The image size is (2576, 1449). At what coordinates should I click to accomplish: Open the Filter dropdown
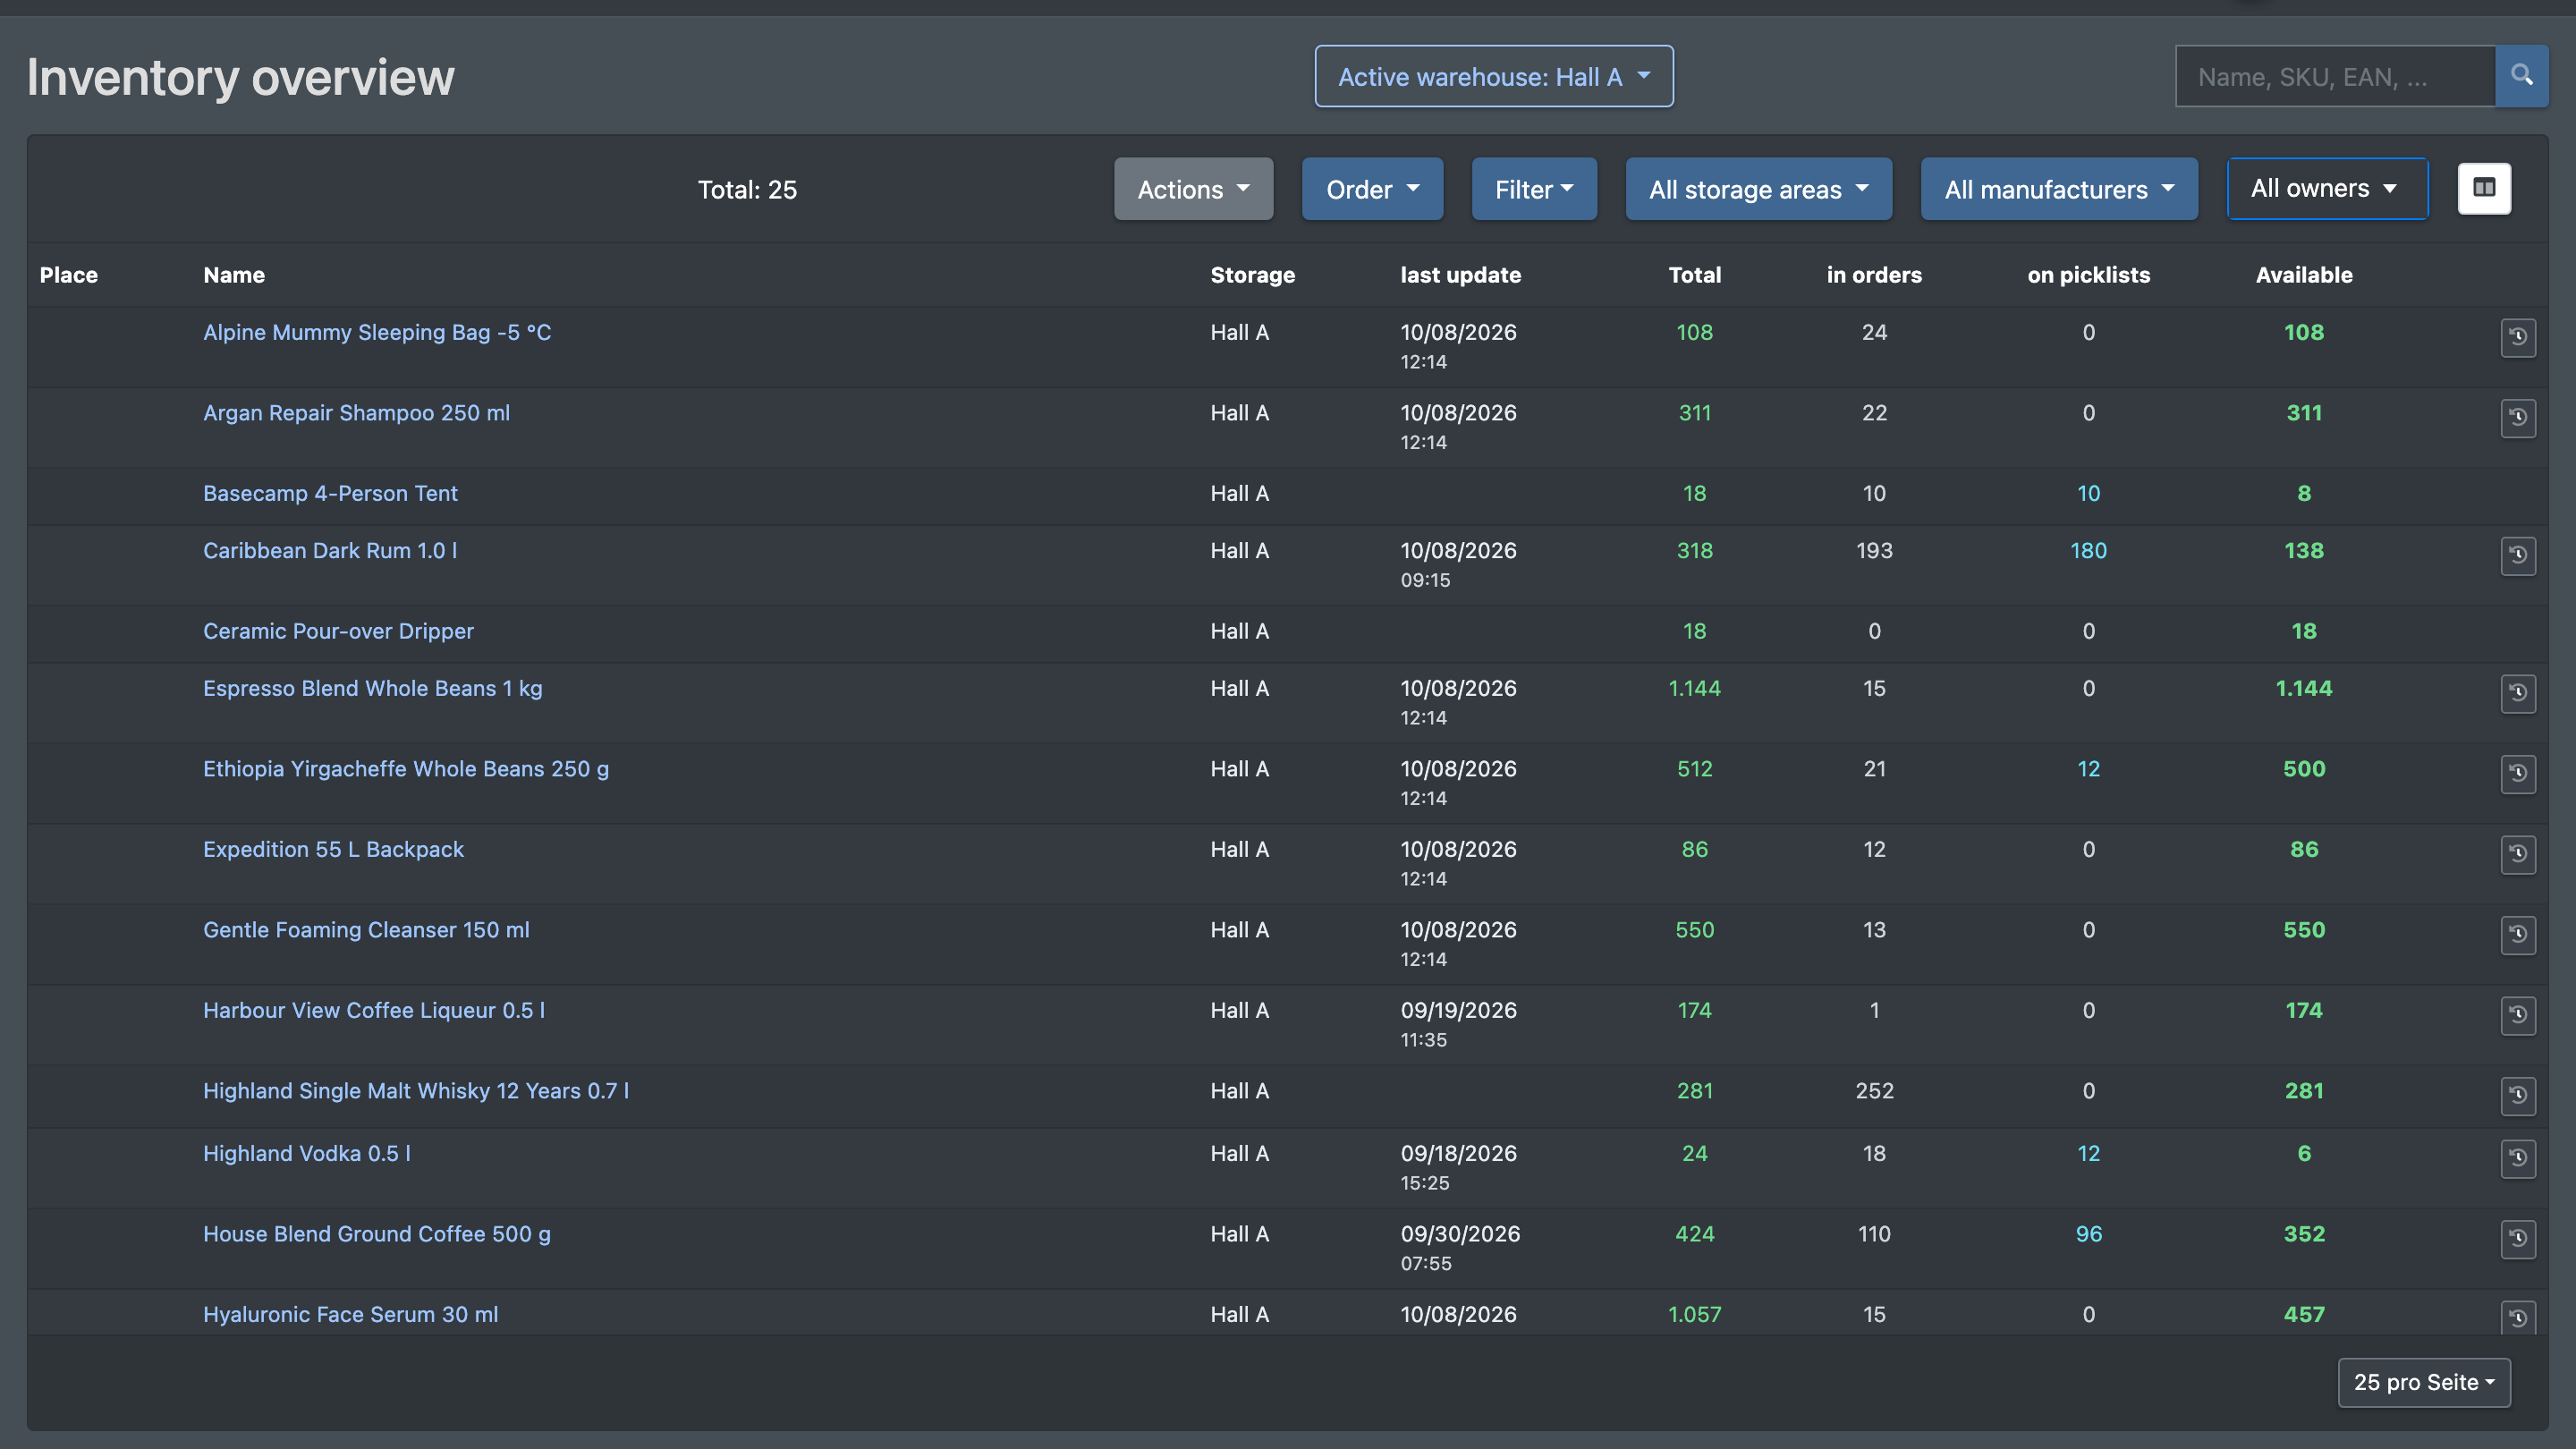1534,189
